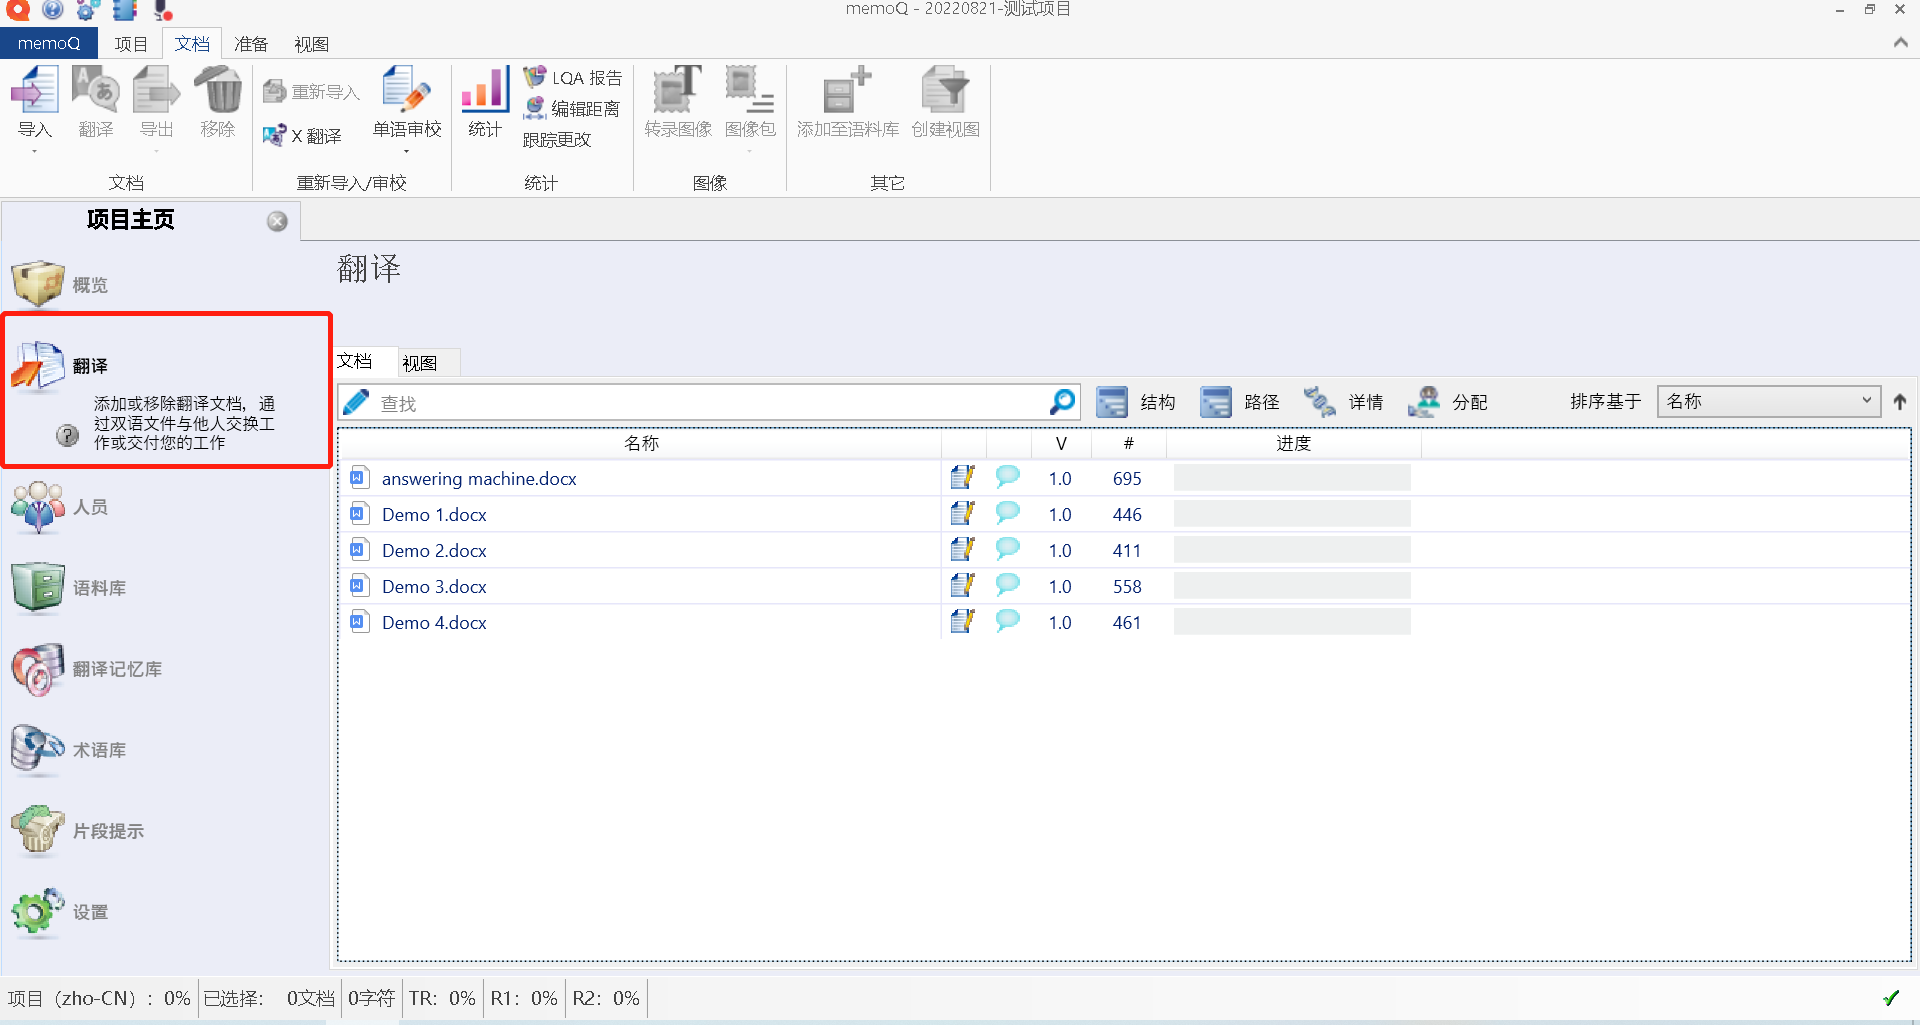
Task: Click the progress bar for Demo 4.docx
Action: 1292,622
